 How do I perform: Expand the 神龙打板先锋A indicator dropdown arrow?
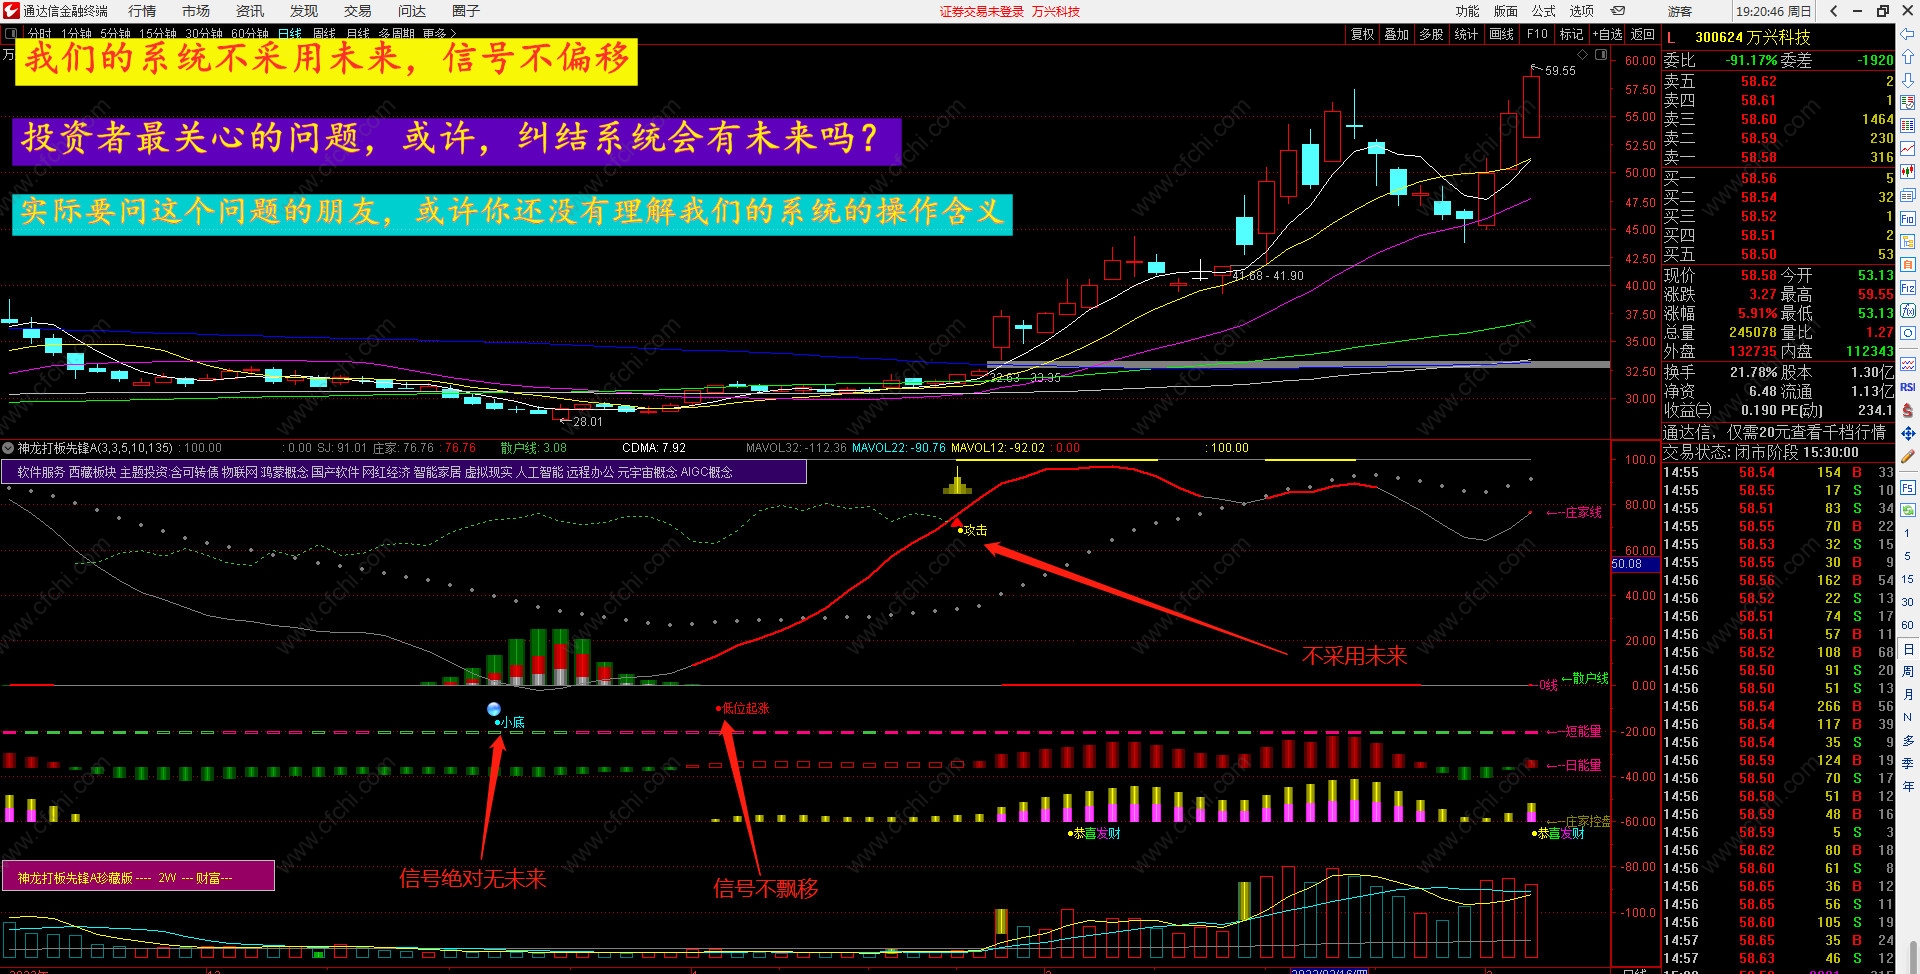pyautogui.click(x=8, y=448)
